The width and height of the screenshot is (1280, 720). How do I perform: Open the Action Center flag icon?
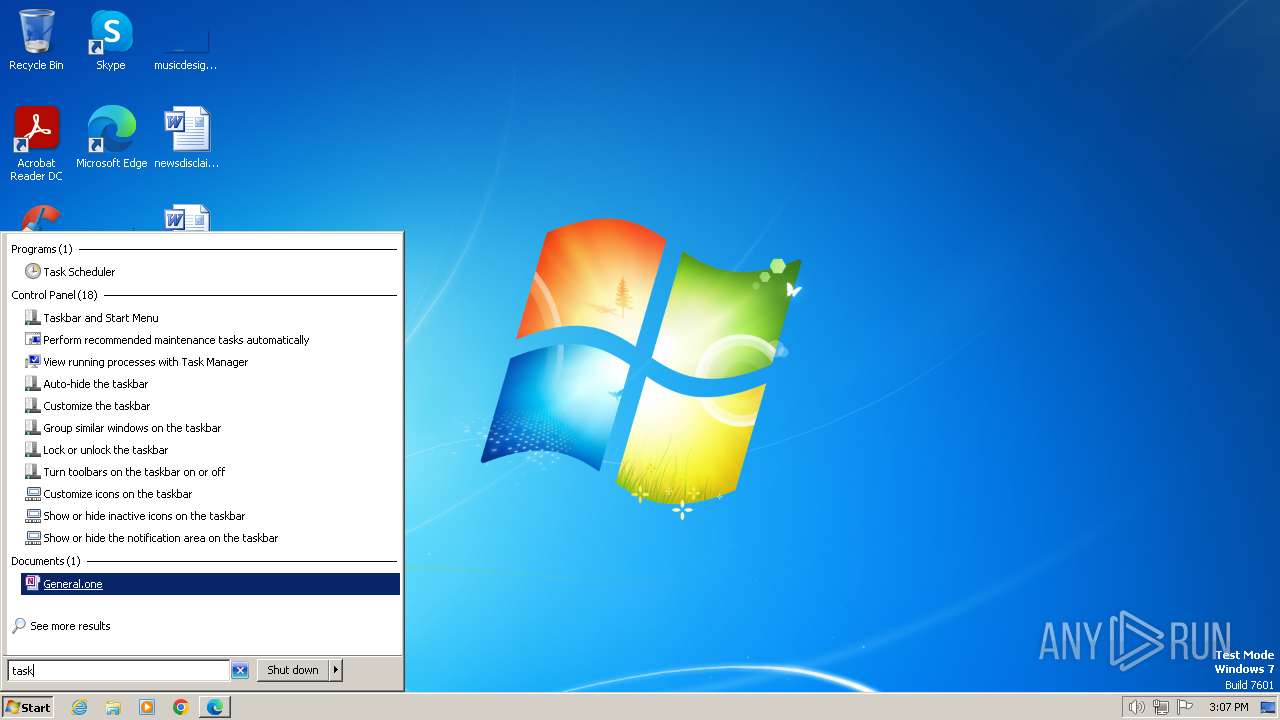(x=1186, y=707)
